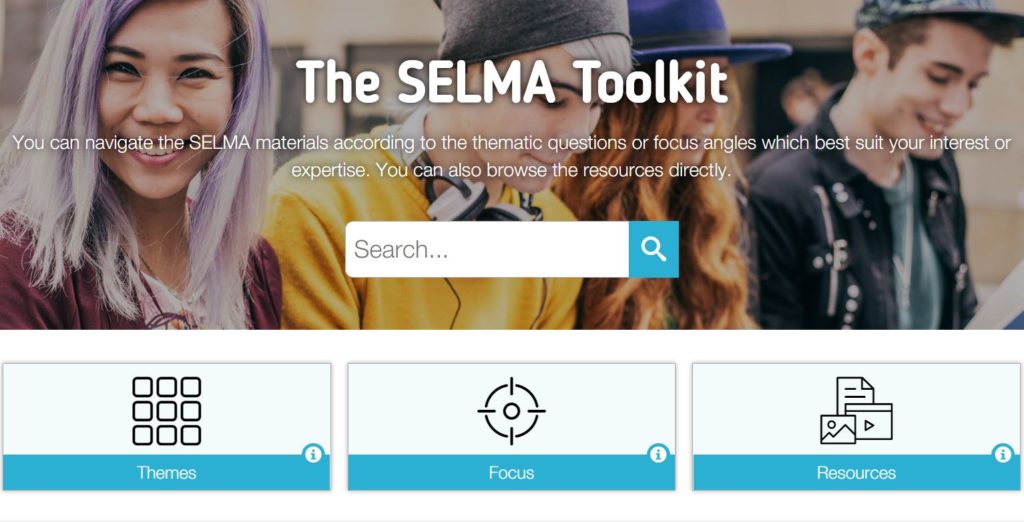This screenshot has width=1024, height=522.
Task: Show info for the Focus card
Action: pyautogui.click(x=658, y=453)
